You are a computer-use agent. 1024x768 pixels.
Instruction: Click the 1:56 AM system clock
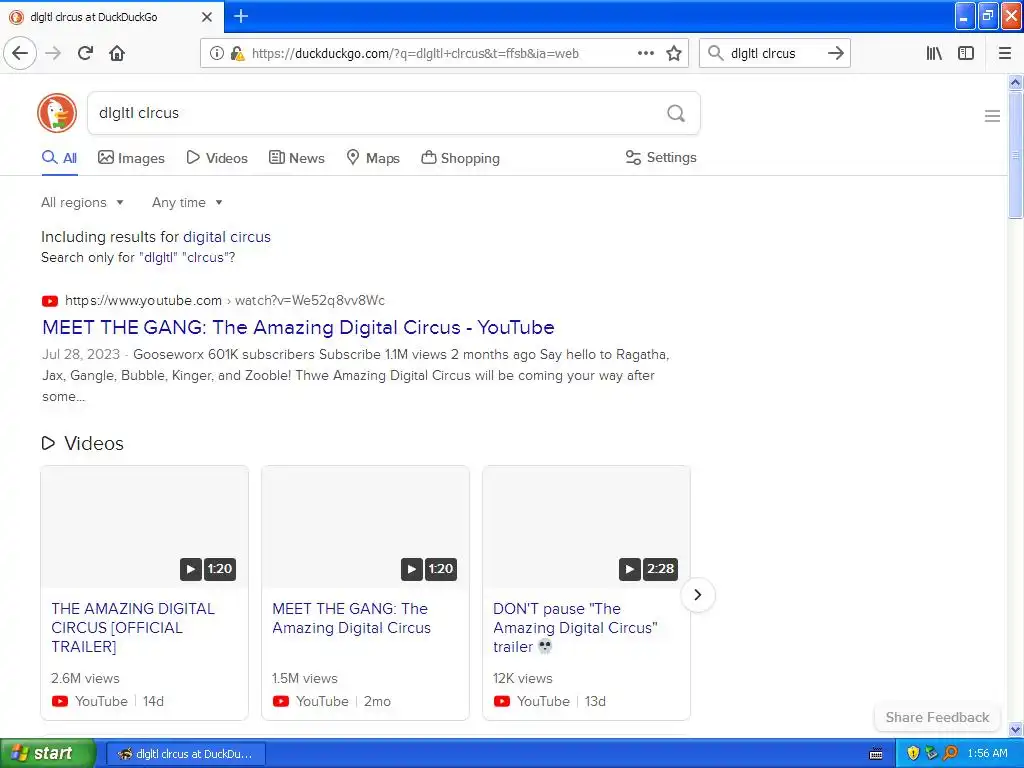click(987, 754)
